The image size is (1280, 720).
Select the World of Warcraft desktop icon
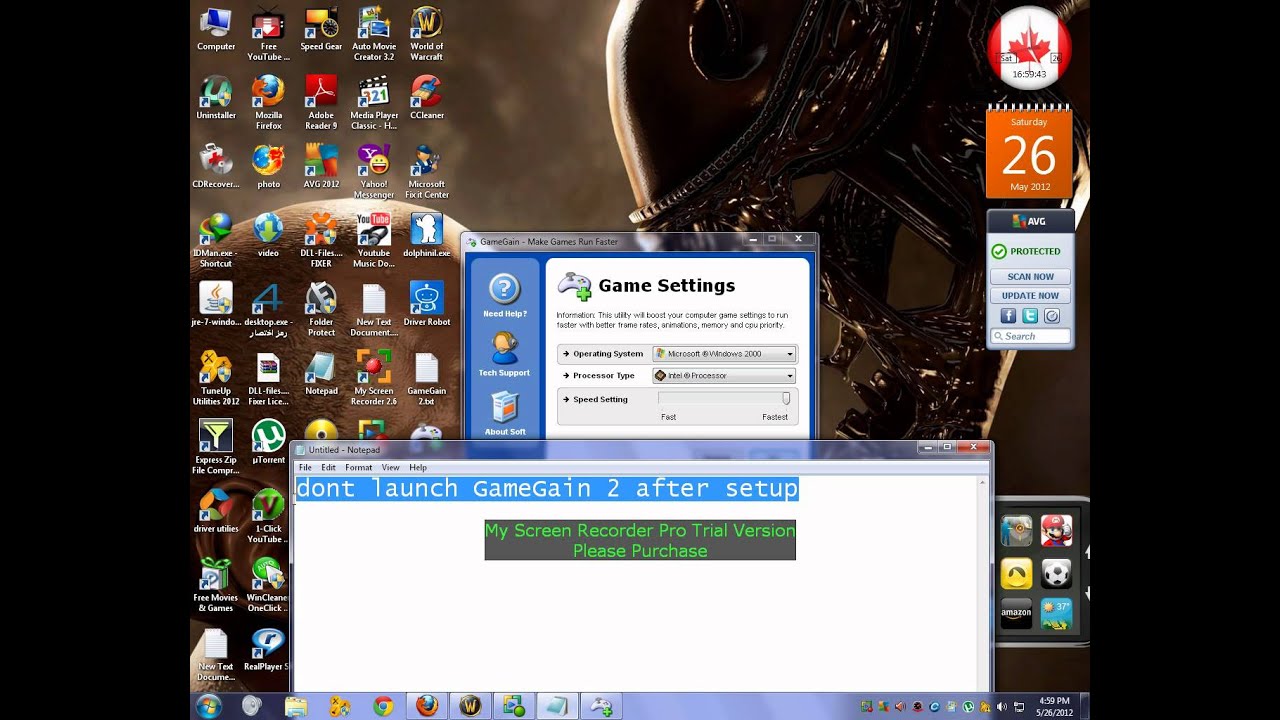point(427,34)
